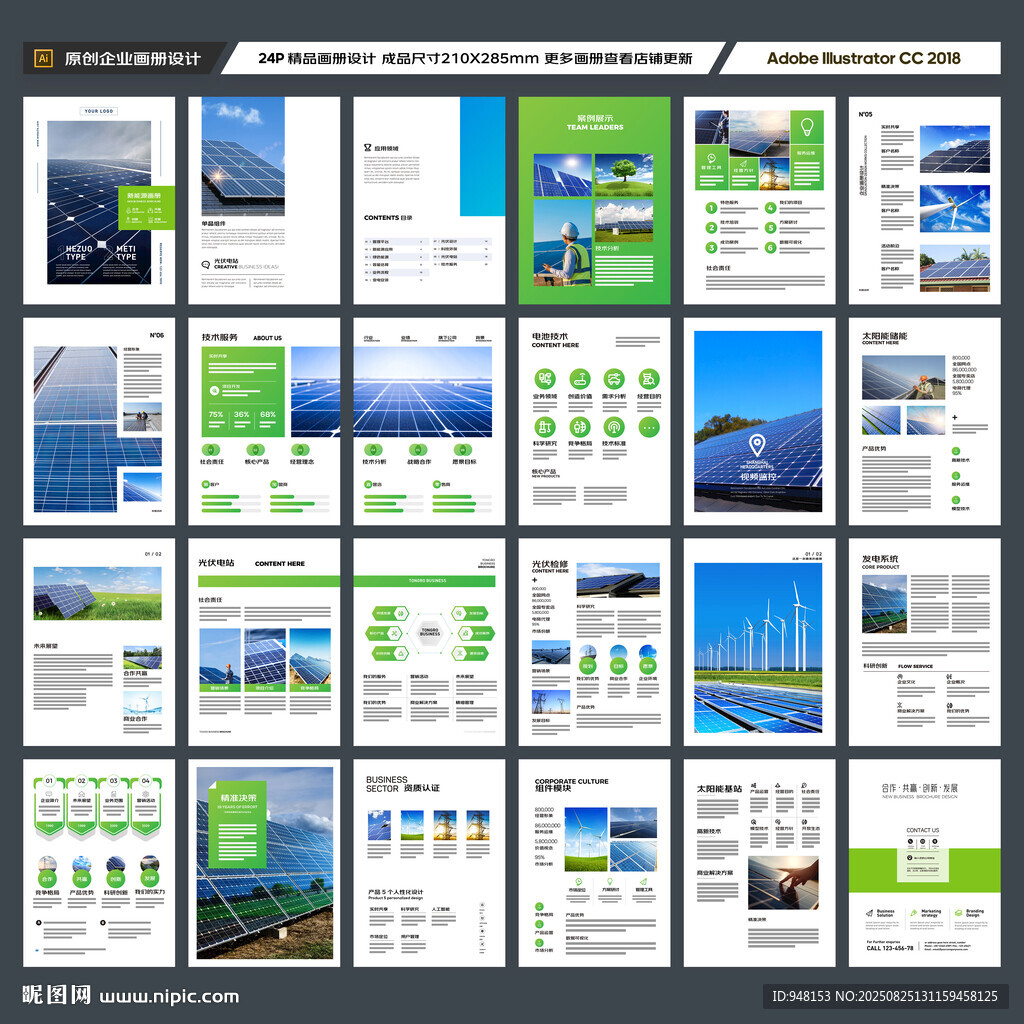Click the 需求分析 green circle icon

[614, 379]
